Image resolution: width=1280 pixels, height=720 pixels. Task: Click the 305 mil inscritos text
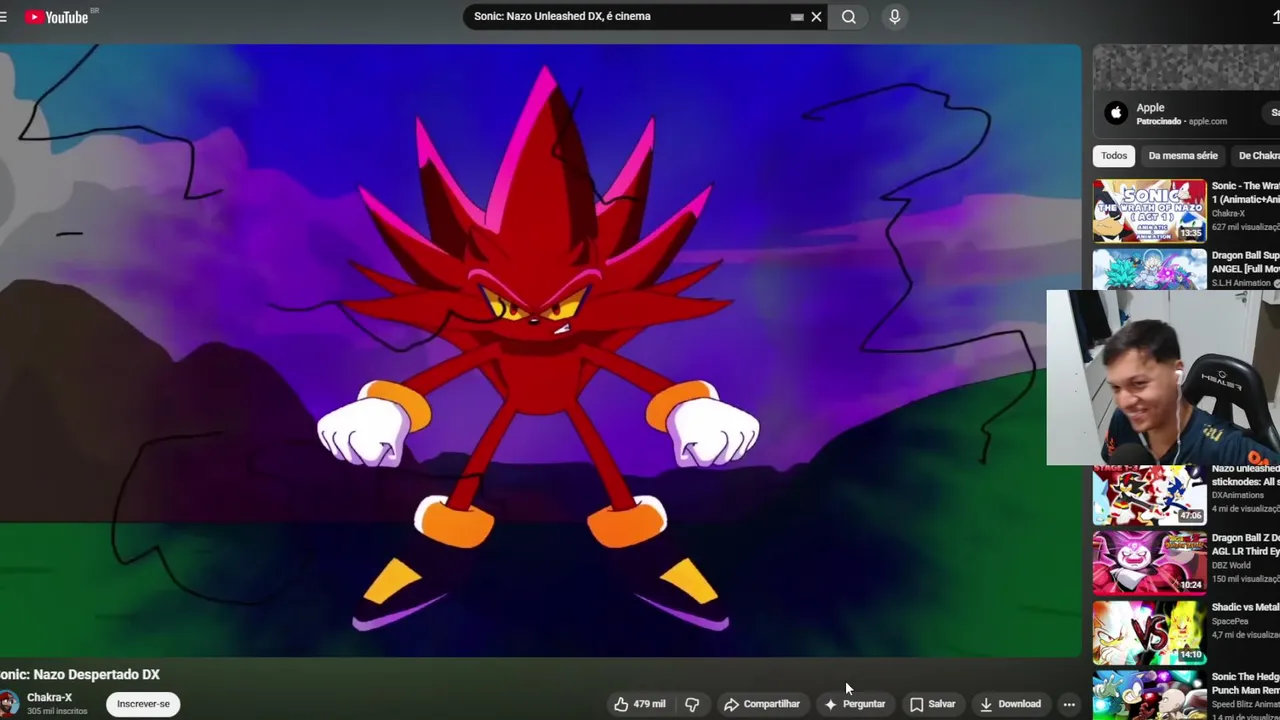coord(57,711)
